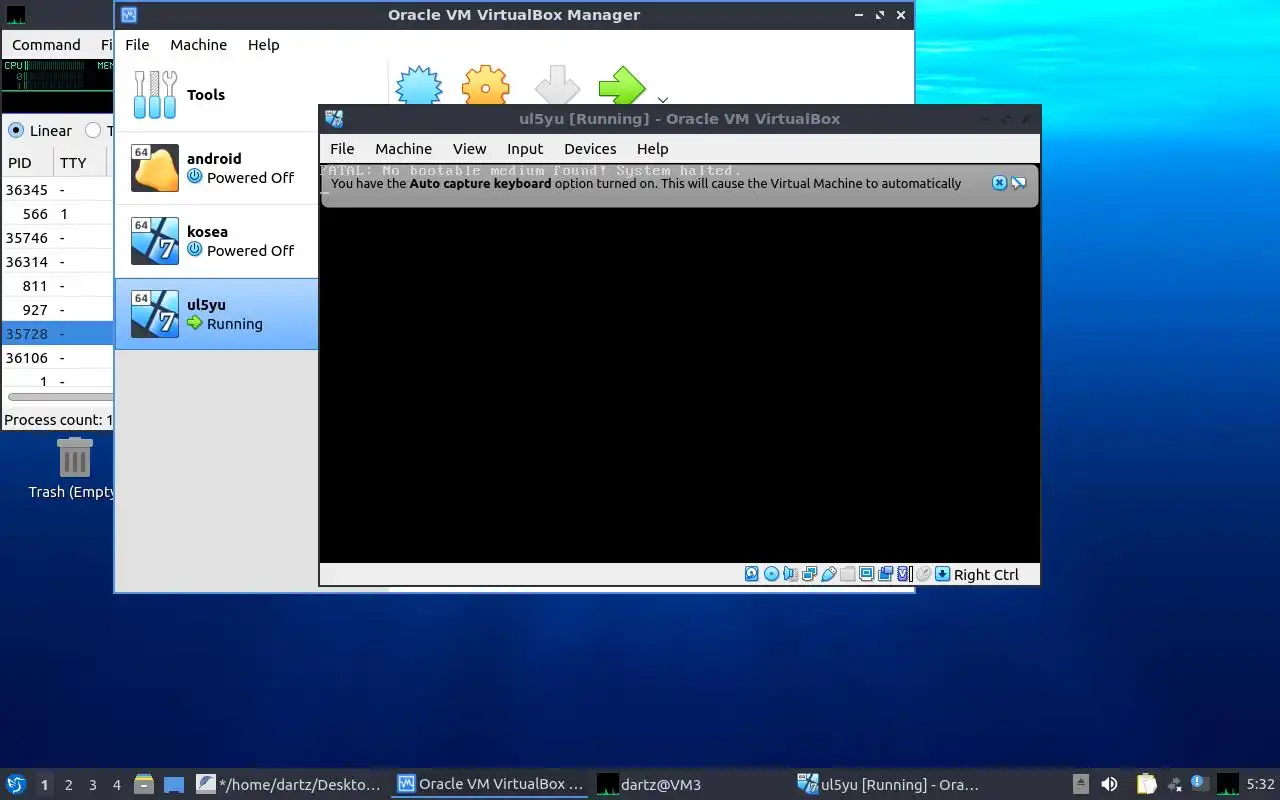Open Help menu in the ul5yu VM window
1280x800 pixels.
[652, 149]
